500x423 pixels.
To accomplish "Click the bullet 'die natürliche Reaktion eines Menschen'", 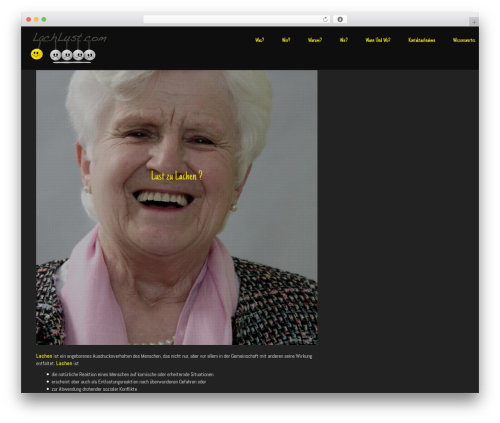I will [x=133, y=374].
